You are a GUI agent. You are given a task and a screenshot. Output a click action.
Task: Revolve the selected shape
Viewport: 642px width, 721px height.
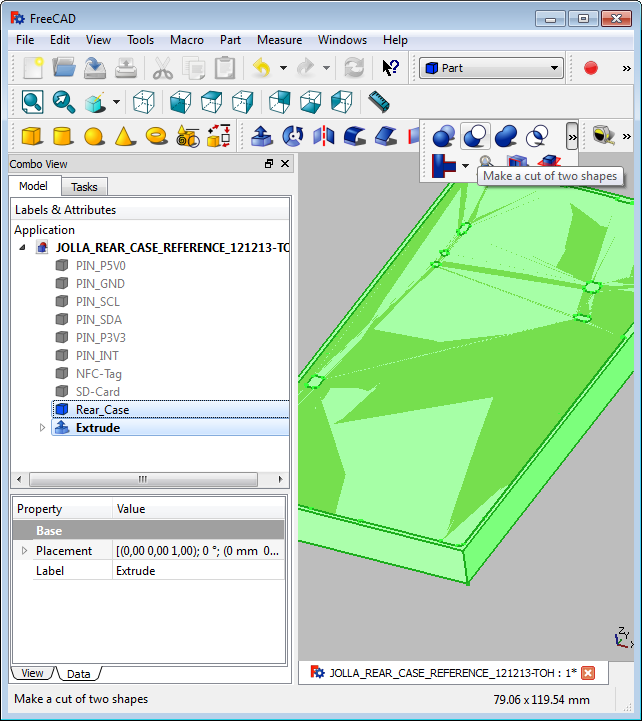(x=293, y=136)
